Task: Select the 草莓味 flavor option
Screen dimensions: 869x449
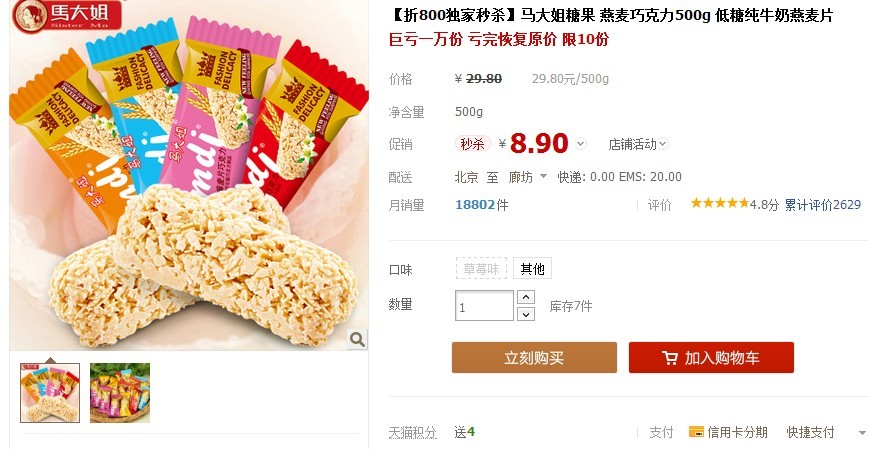Action: (x=482, y=269)
